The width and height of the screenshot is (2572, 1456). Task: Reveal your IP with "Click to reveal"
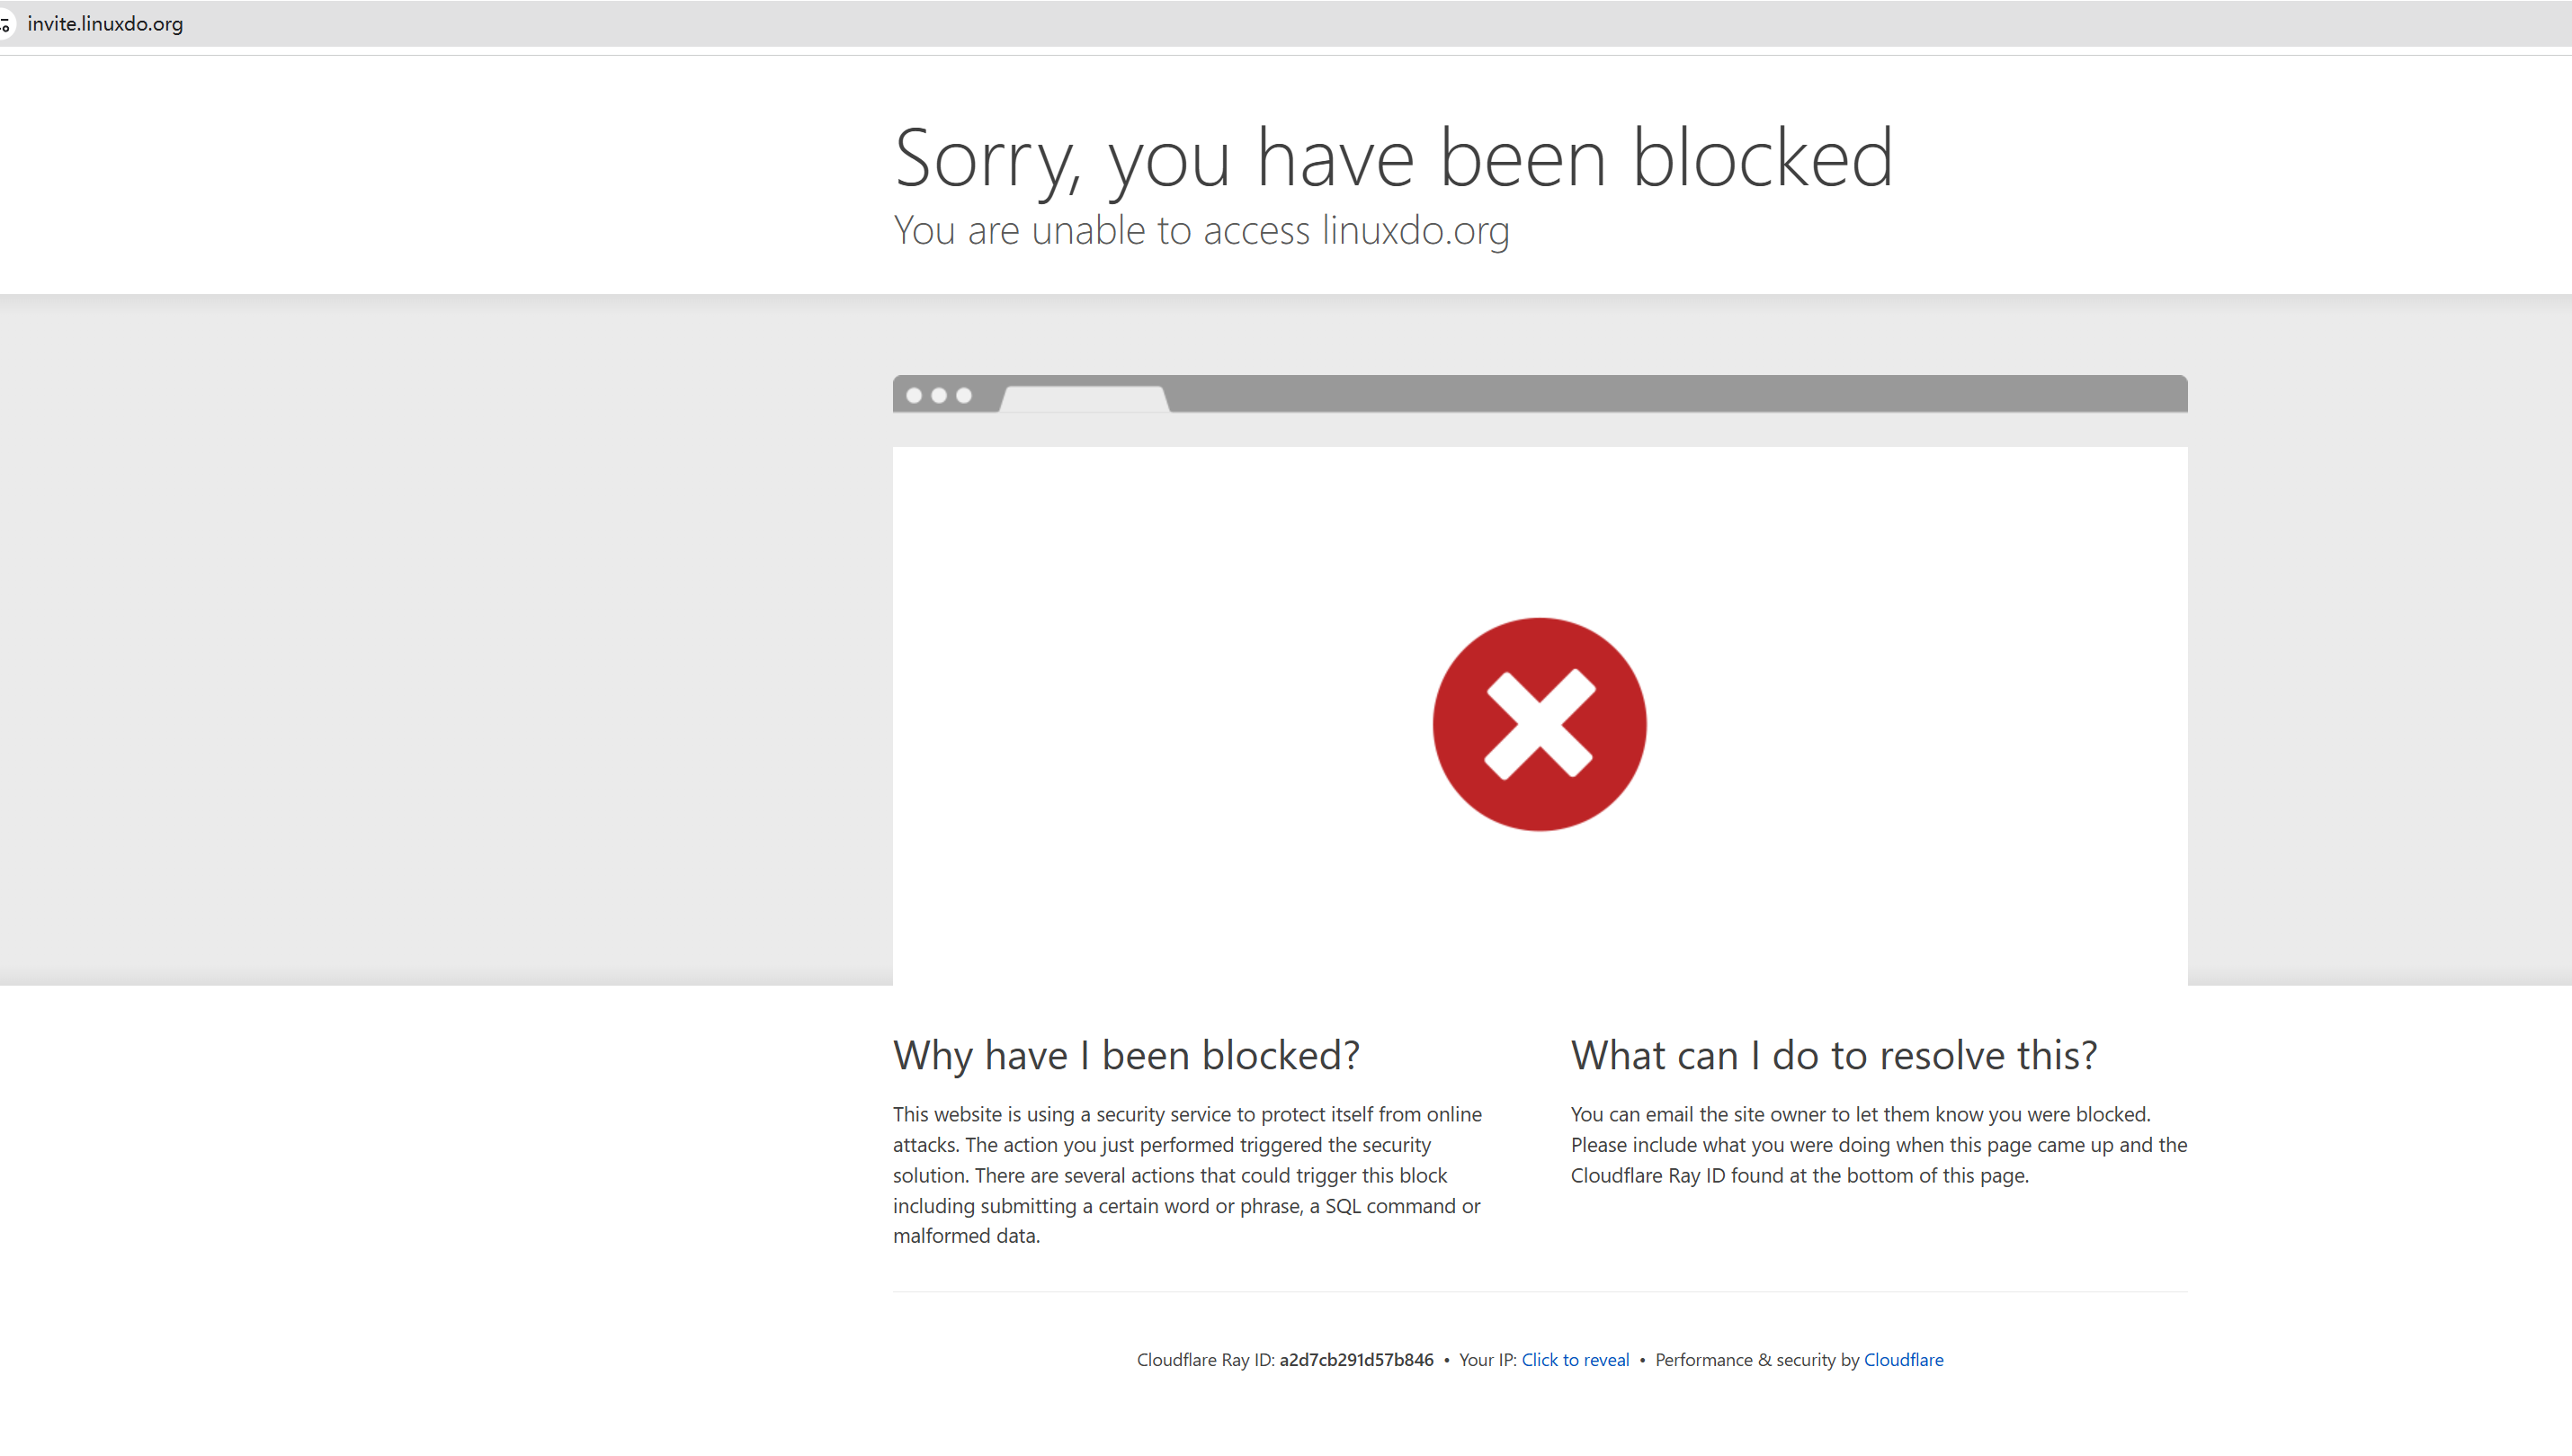pos(1575,1359)
